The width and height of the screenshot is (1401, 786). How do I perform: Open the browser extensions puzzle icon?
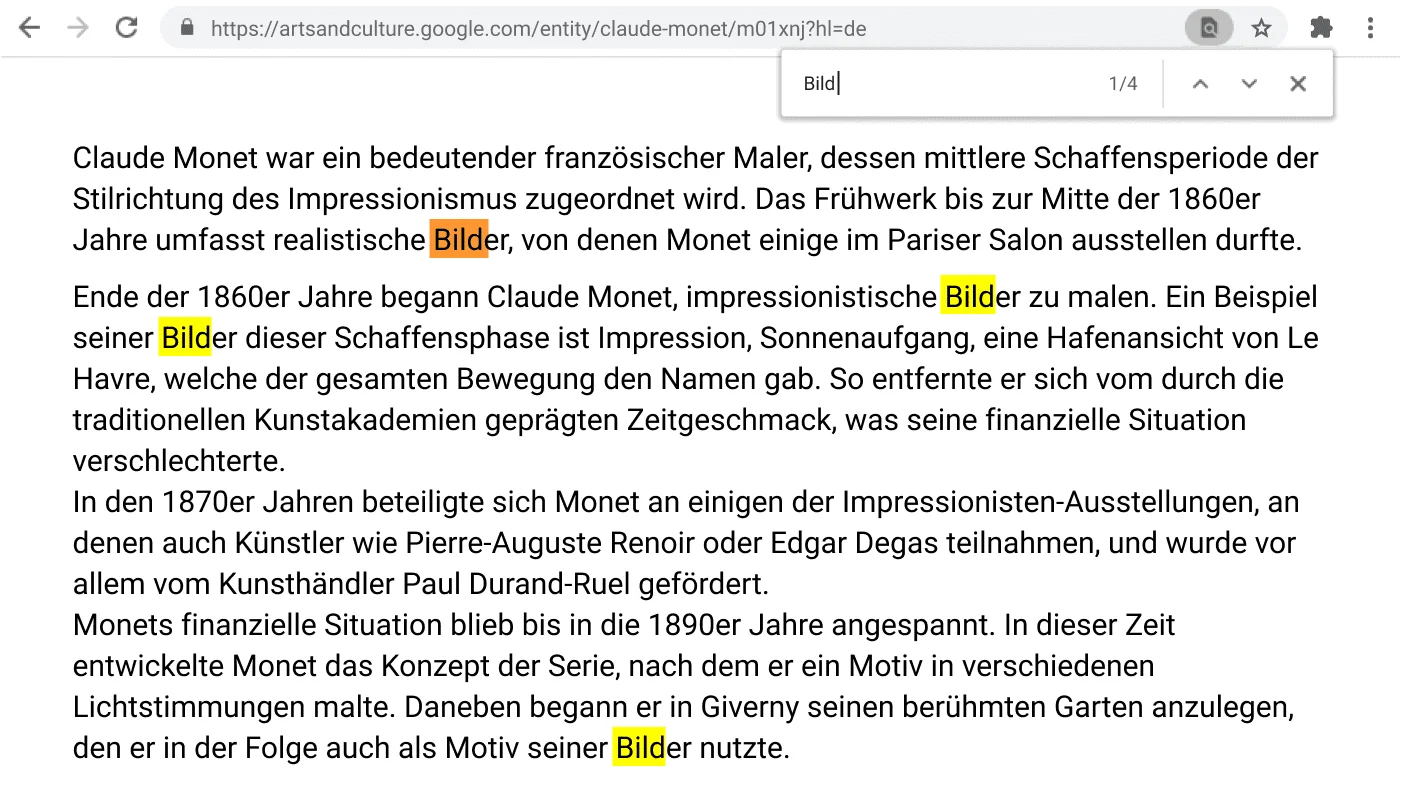click(x=1320, y=27)
